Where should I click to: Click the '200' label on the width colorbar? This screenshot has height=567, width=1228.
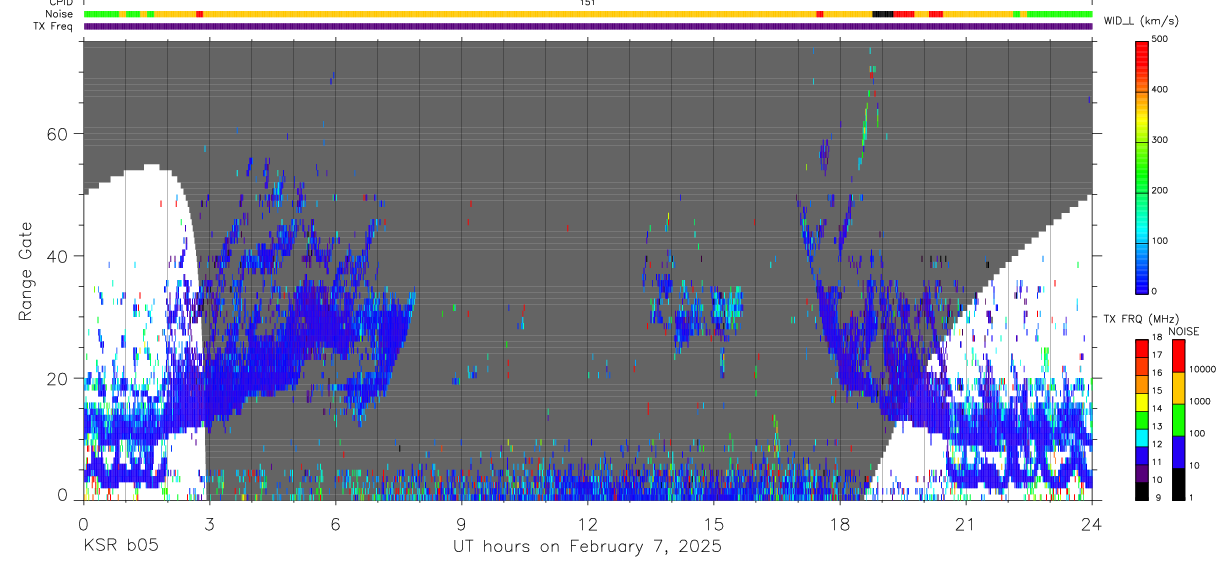pos(1160,190)
